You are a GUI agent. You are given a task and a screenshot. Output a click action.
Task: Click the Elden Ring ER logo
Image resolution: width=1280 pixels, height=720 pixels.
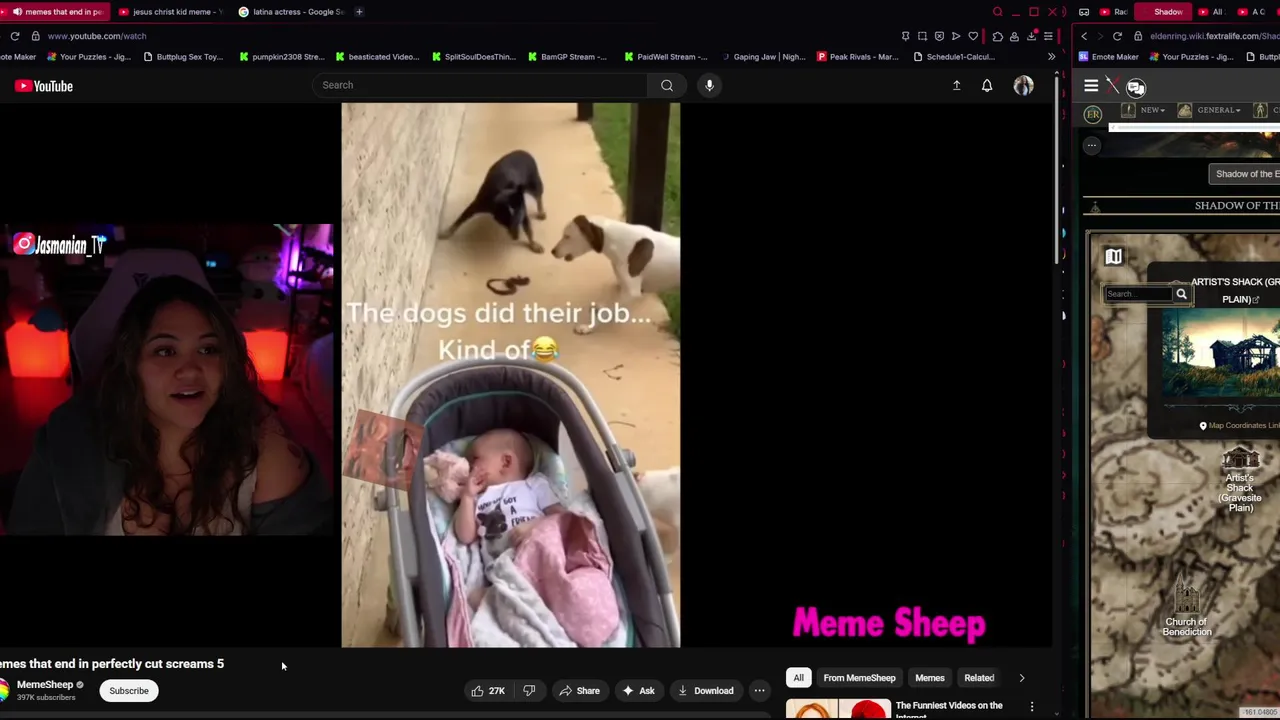(x=1093, y=114)
